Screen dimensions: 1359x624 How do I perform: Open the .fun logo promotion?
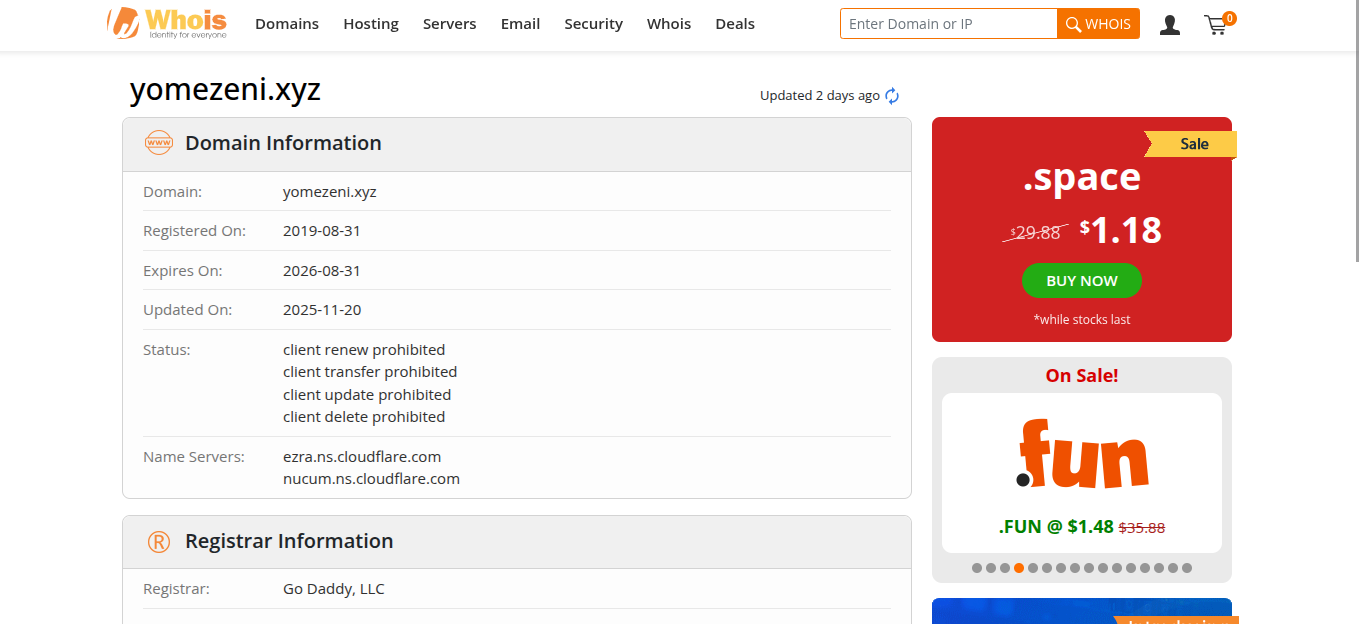tap(1082, 453)
